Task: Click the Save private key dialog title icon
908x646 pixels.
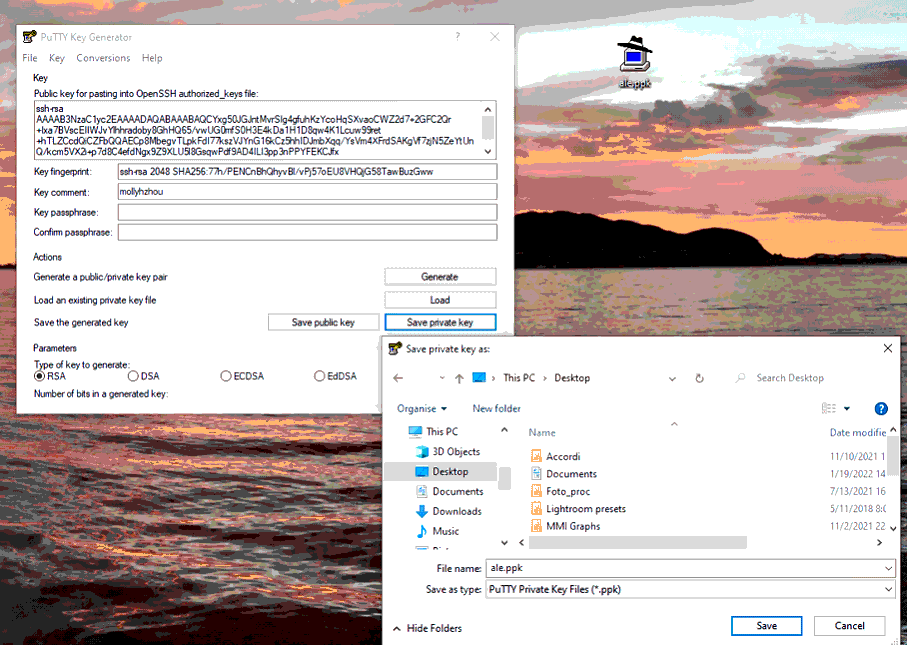Action: 395,348
